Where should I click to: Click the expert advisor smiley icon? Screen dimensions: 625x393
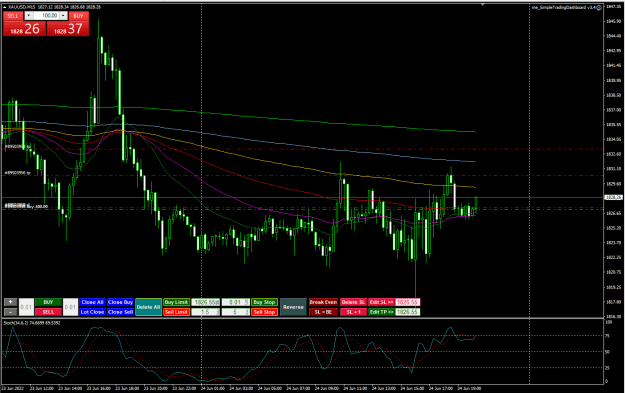(x=599, y=8)
